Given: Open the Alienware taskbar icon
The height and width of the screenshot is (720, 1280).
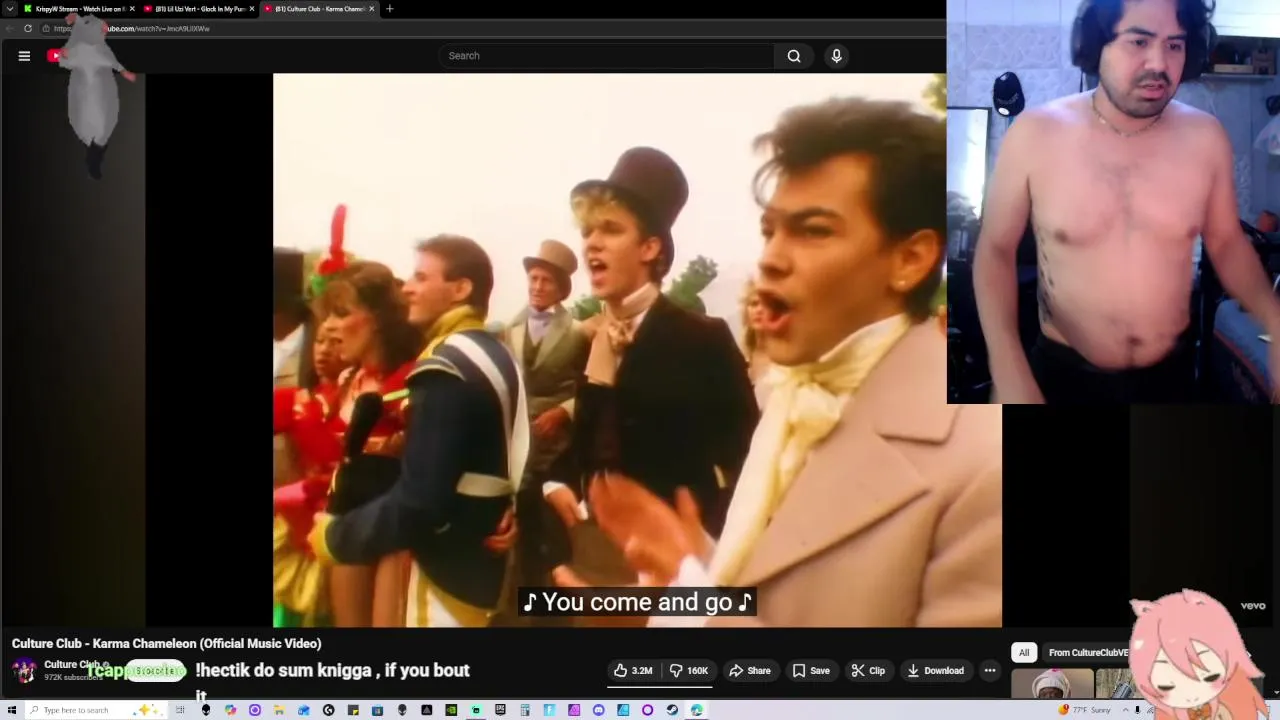Looking at the screenshot, I should [x=205, y=710].
